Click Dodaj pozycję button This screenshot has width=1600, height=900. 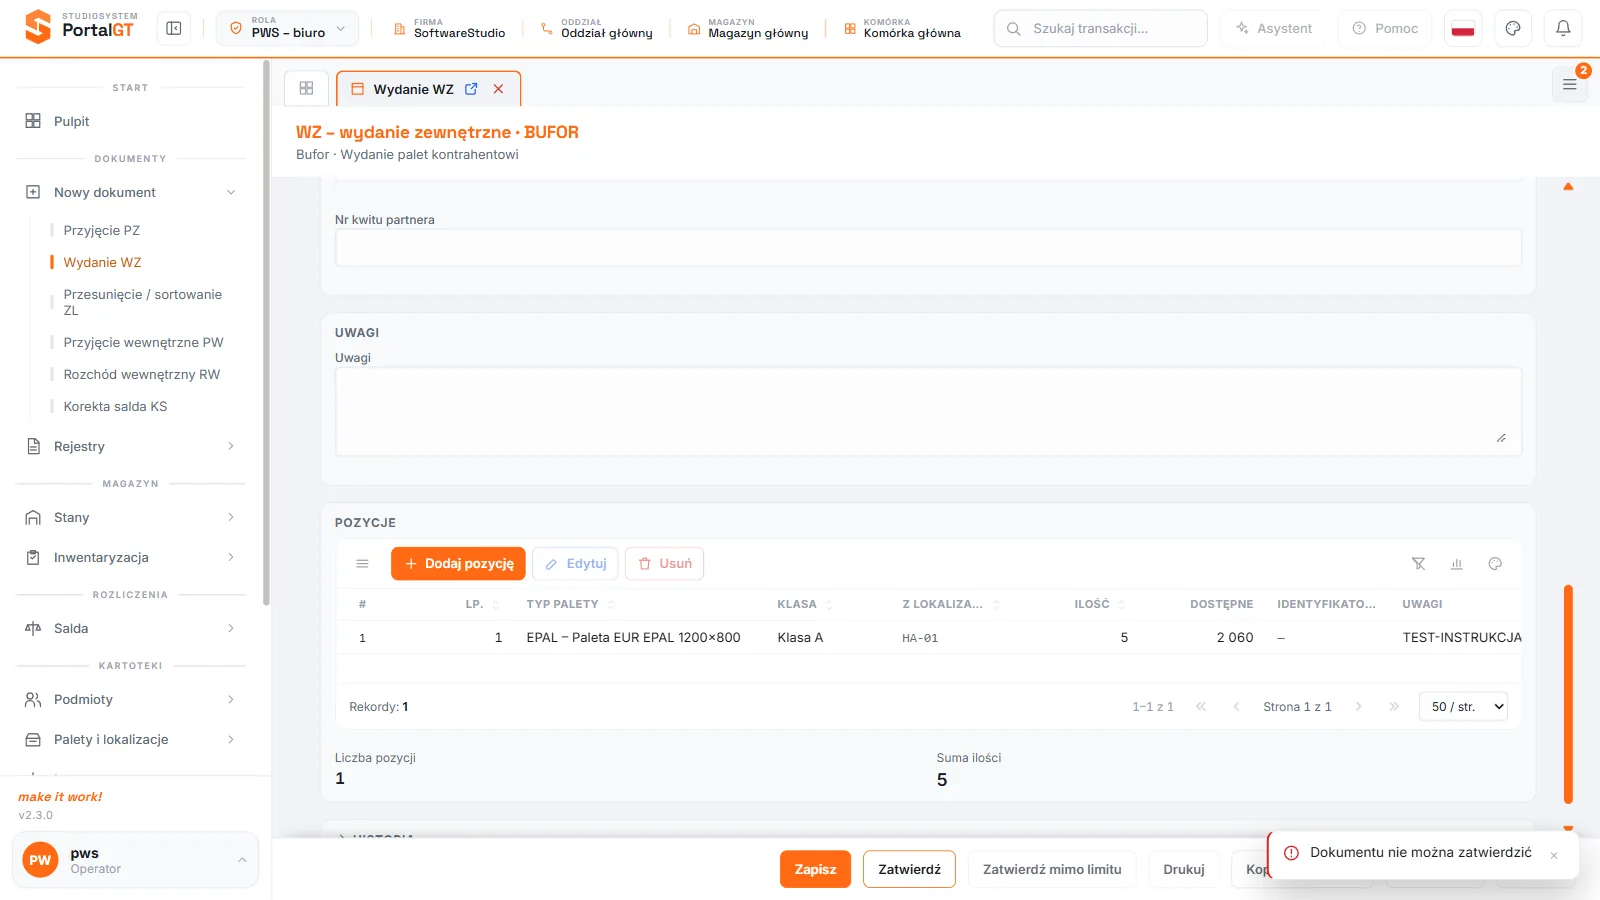click(459, 564)
